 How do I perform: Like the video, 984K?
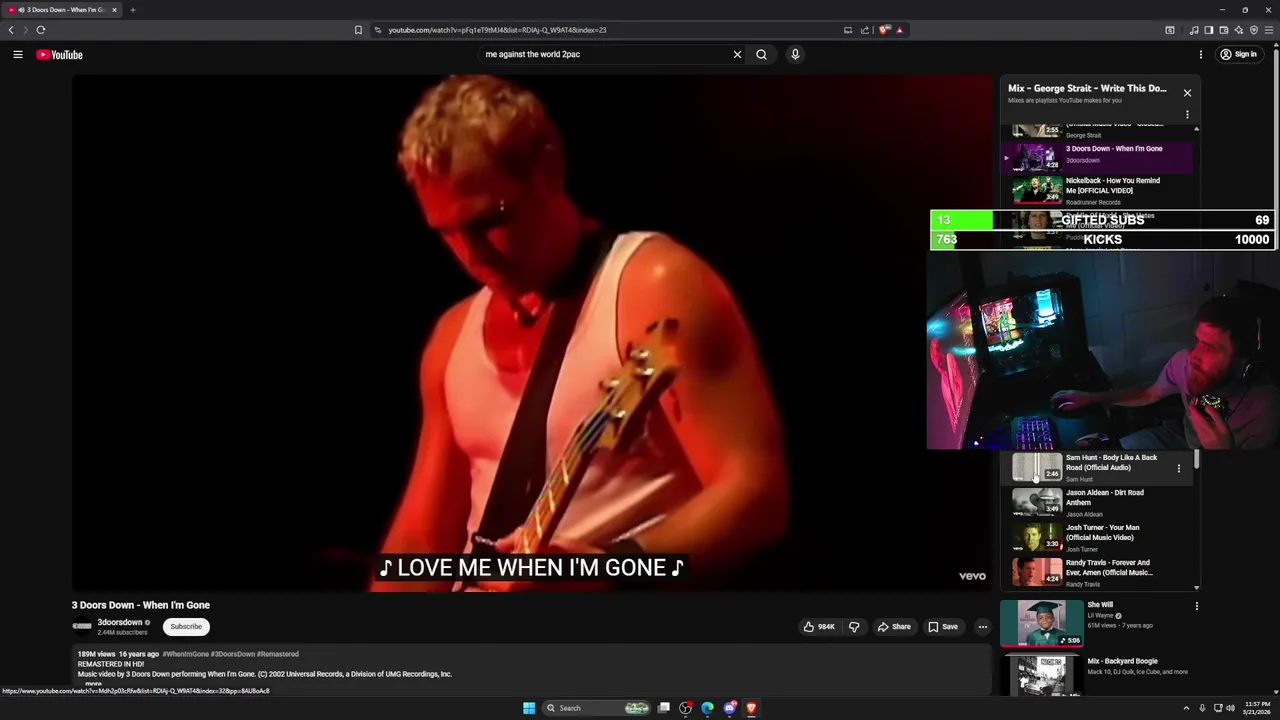[x=819, y=627]
